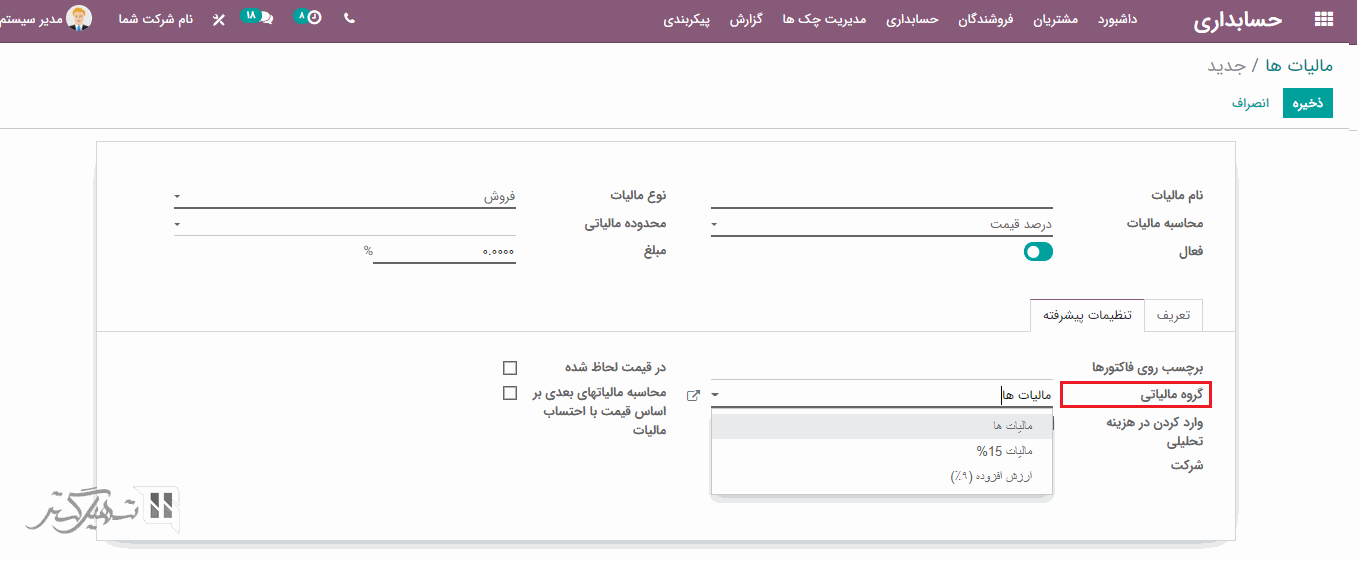The height and width of the screenshot is (561, 1361).
Task: Click the مبلغ amount input field
Action: click(x=445, y=251)
